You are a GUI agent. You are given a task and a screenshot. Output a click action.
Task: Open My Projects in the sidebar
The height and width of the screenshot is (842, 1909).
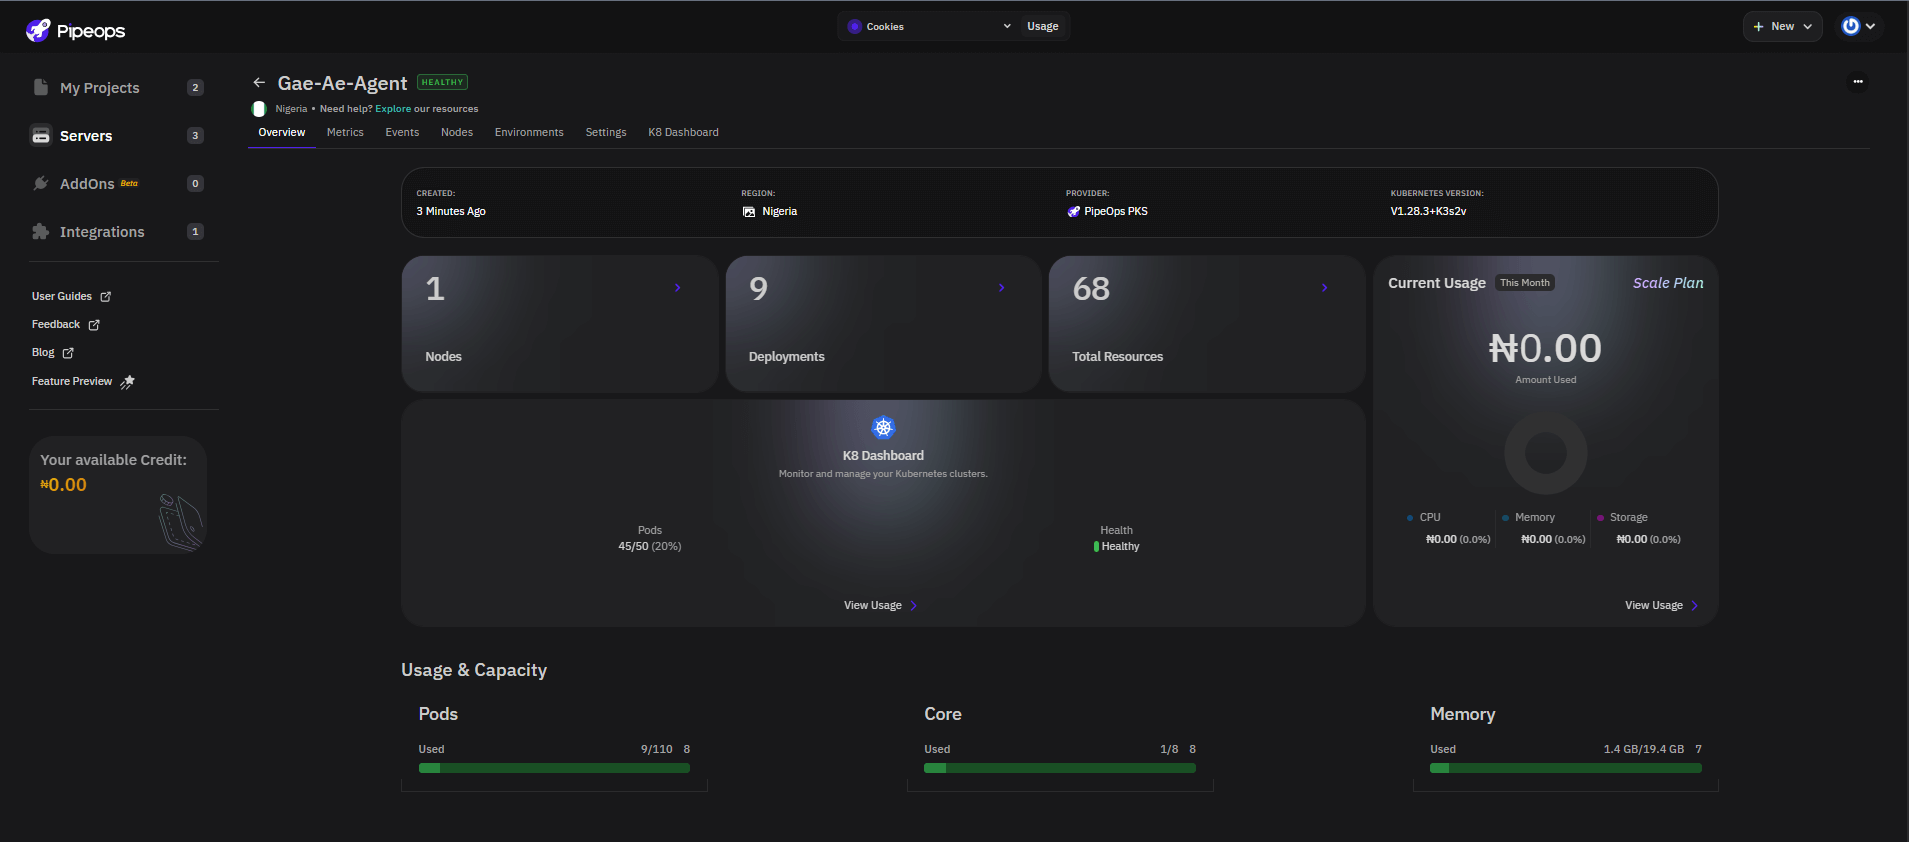(x=99, y=88)
